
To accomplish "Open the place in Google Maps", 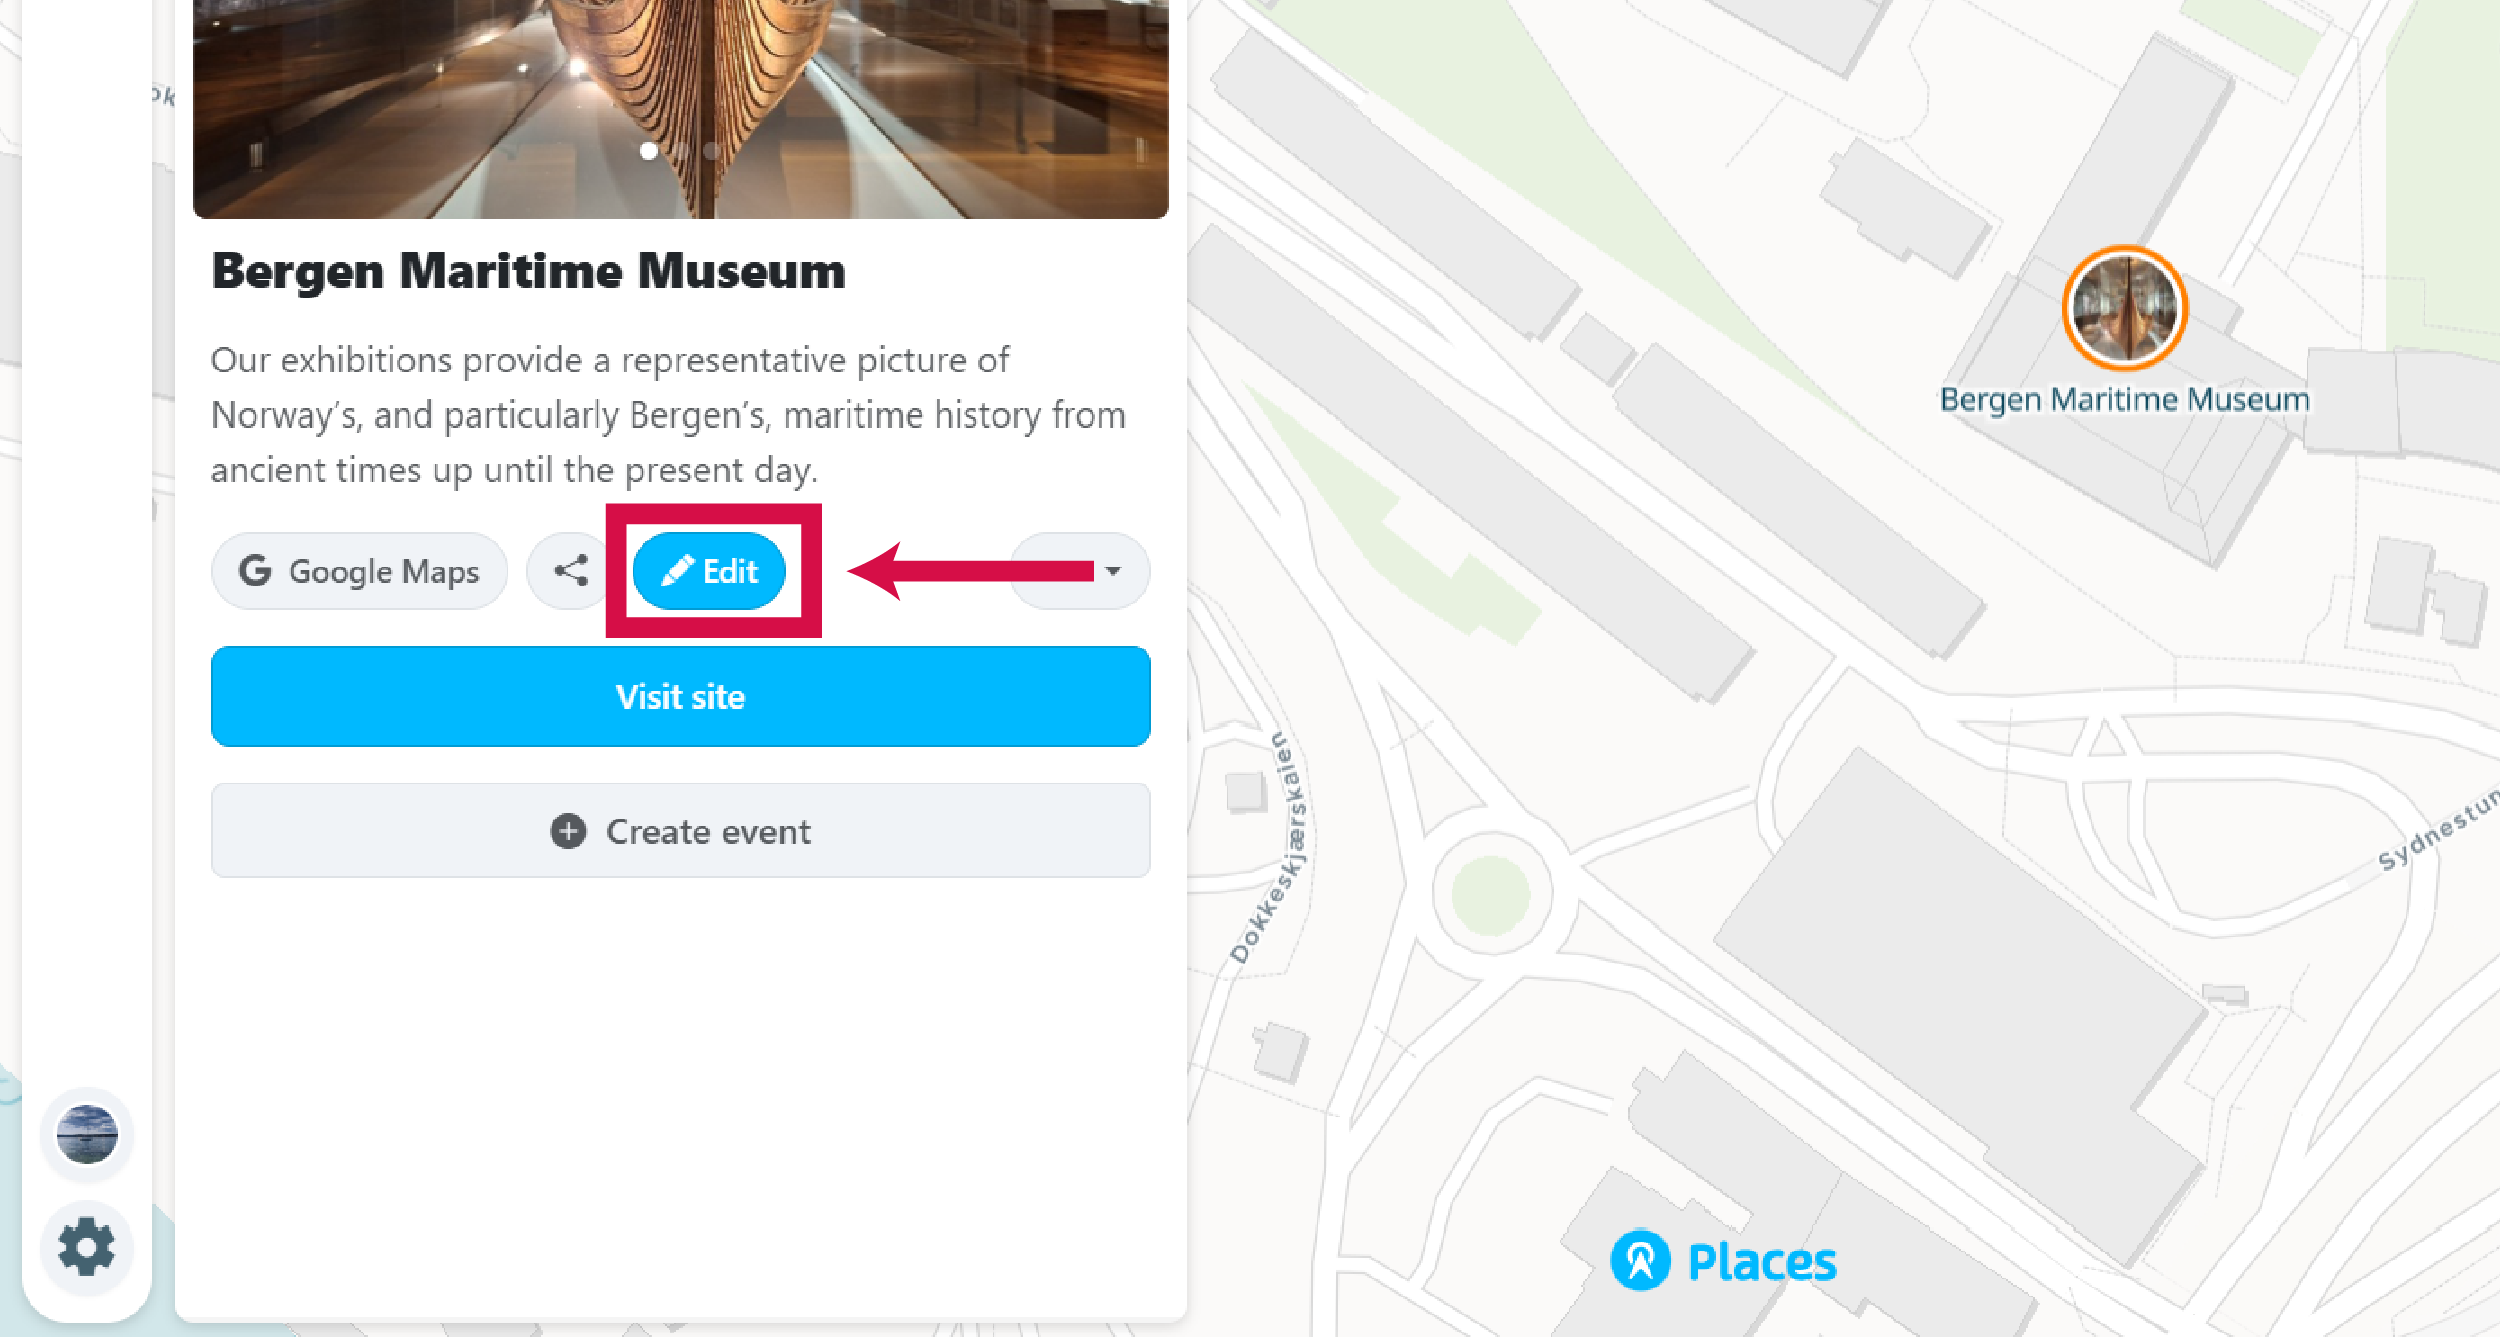I will [359, 571].
